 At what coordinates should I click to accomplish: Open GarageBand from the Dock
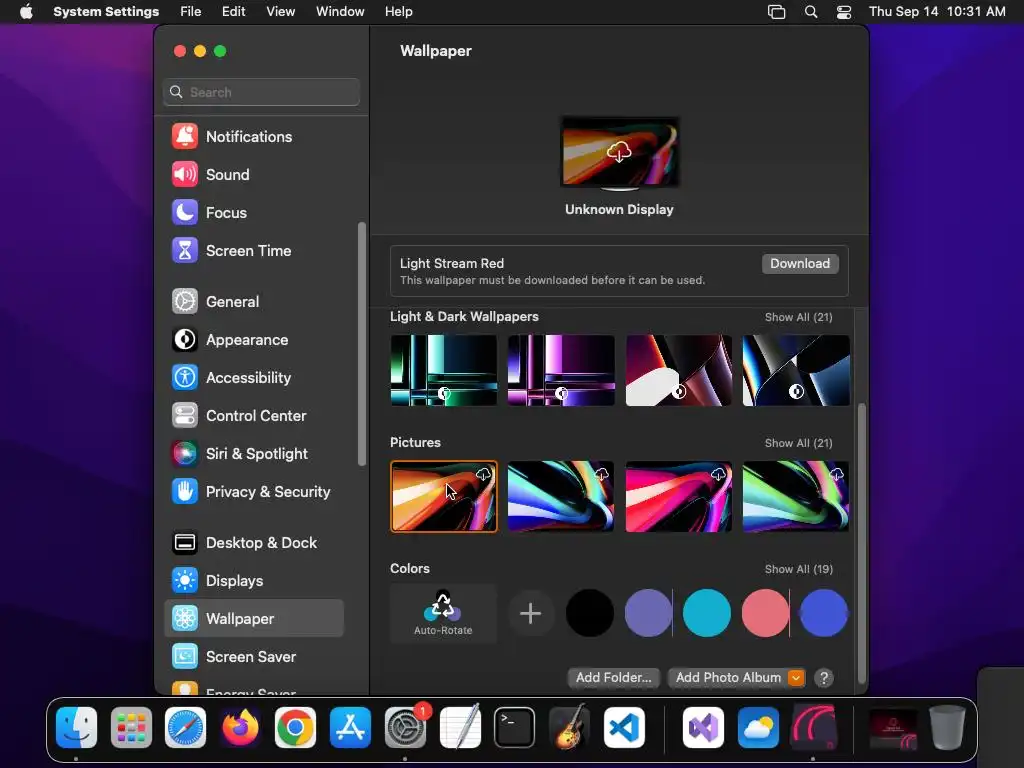click(x=569, y=727)
